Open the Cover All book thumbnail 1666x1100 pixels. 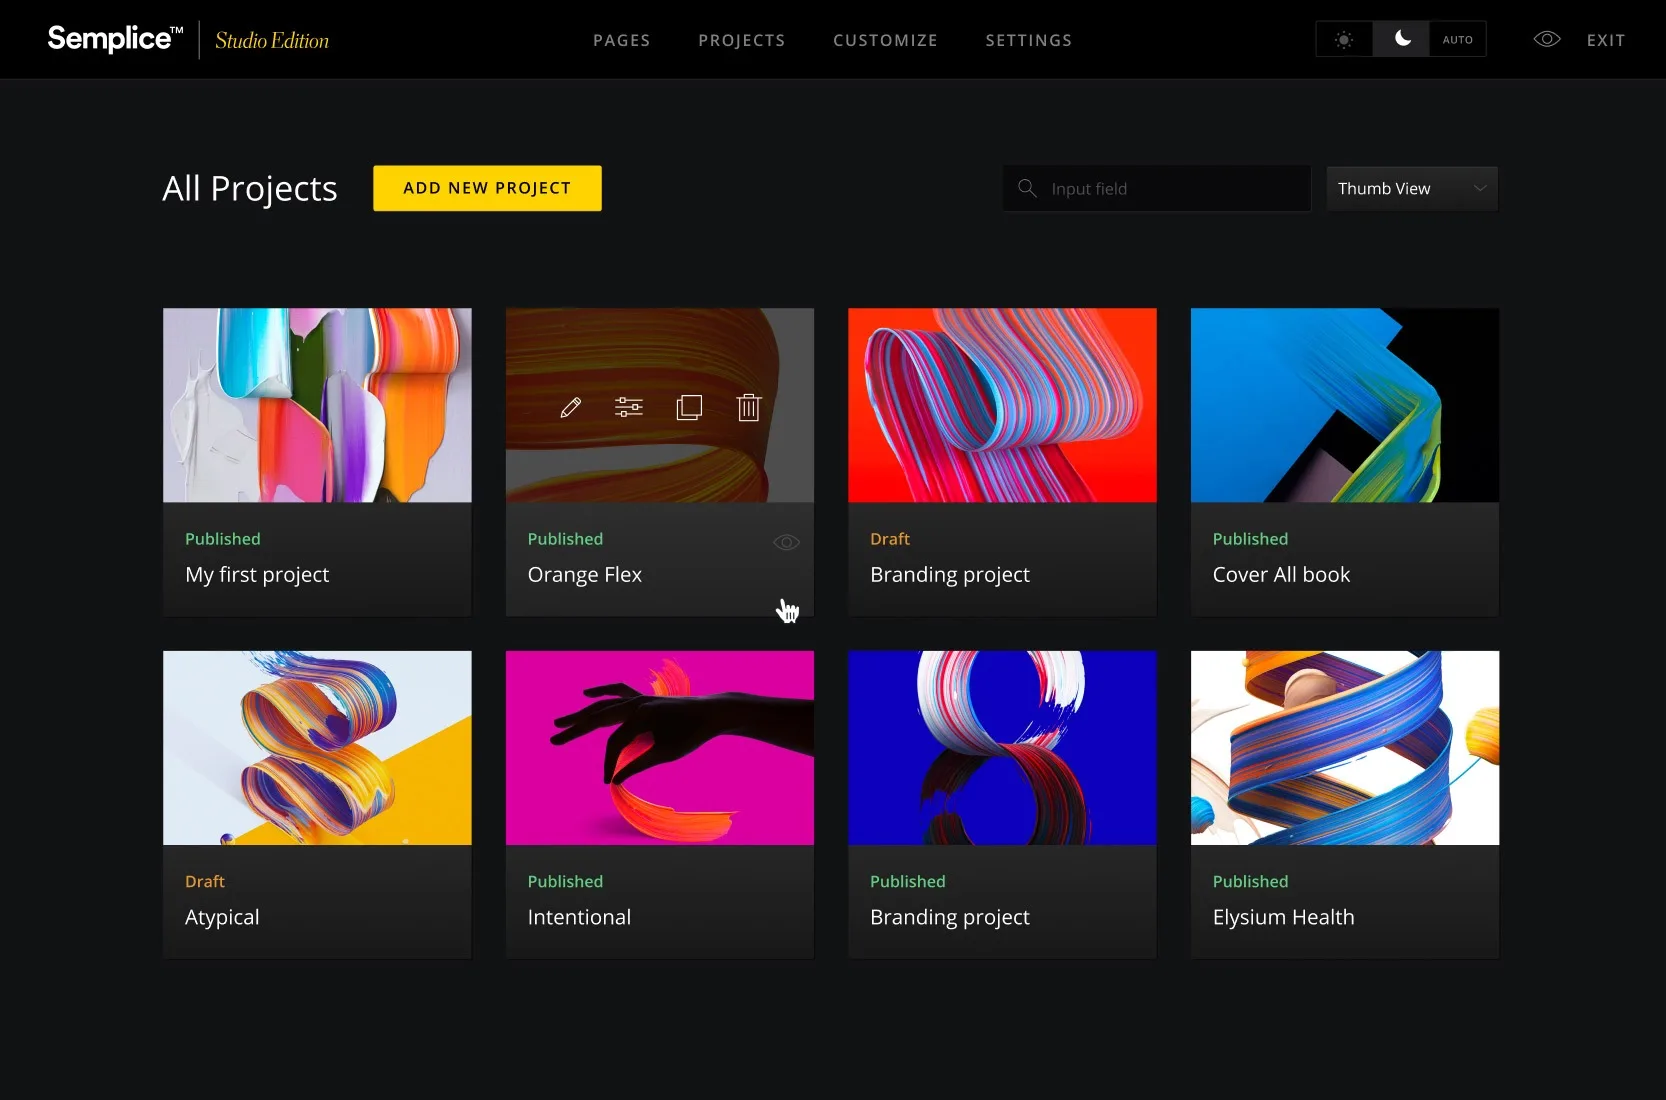tap(1345, 405)
